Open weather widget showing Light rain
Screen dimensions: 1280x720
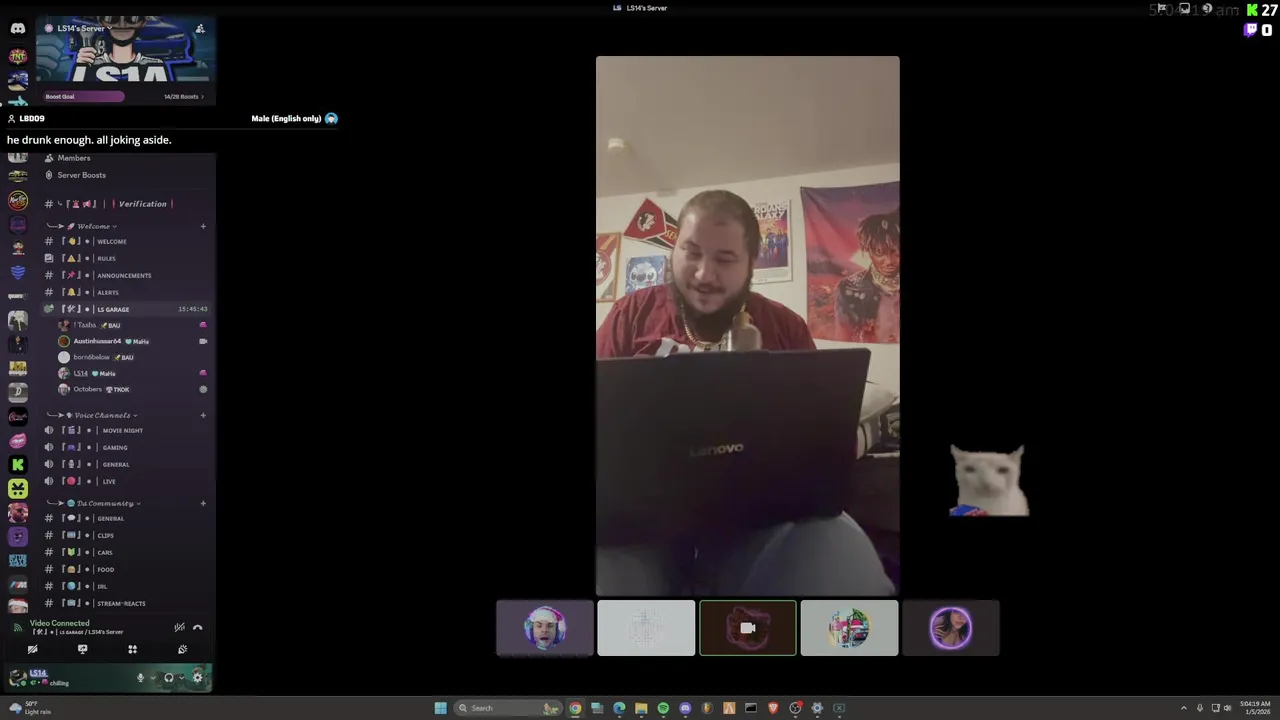click(30, 708)
